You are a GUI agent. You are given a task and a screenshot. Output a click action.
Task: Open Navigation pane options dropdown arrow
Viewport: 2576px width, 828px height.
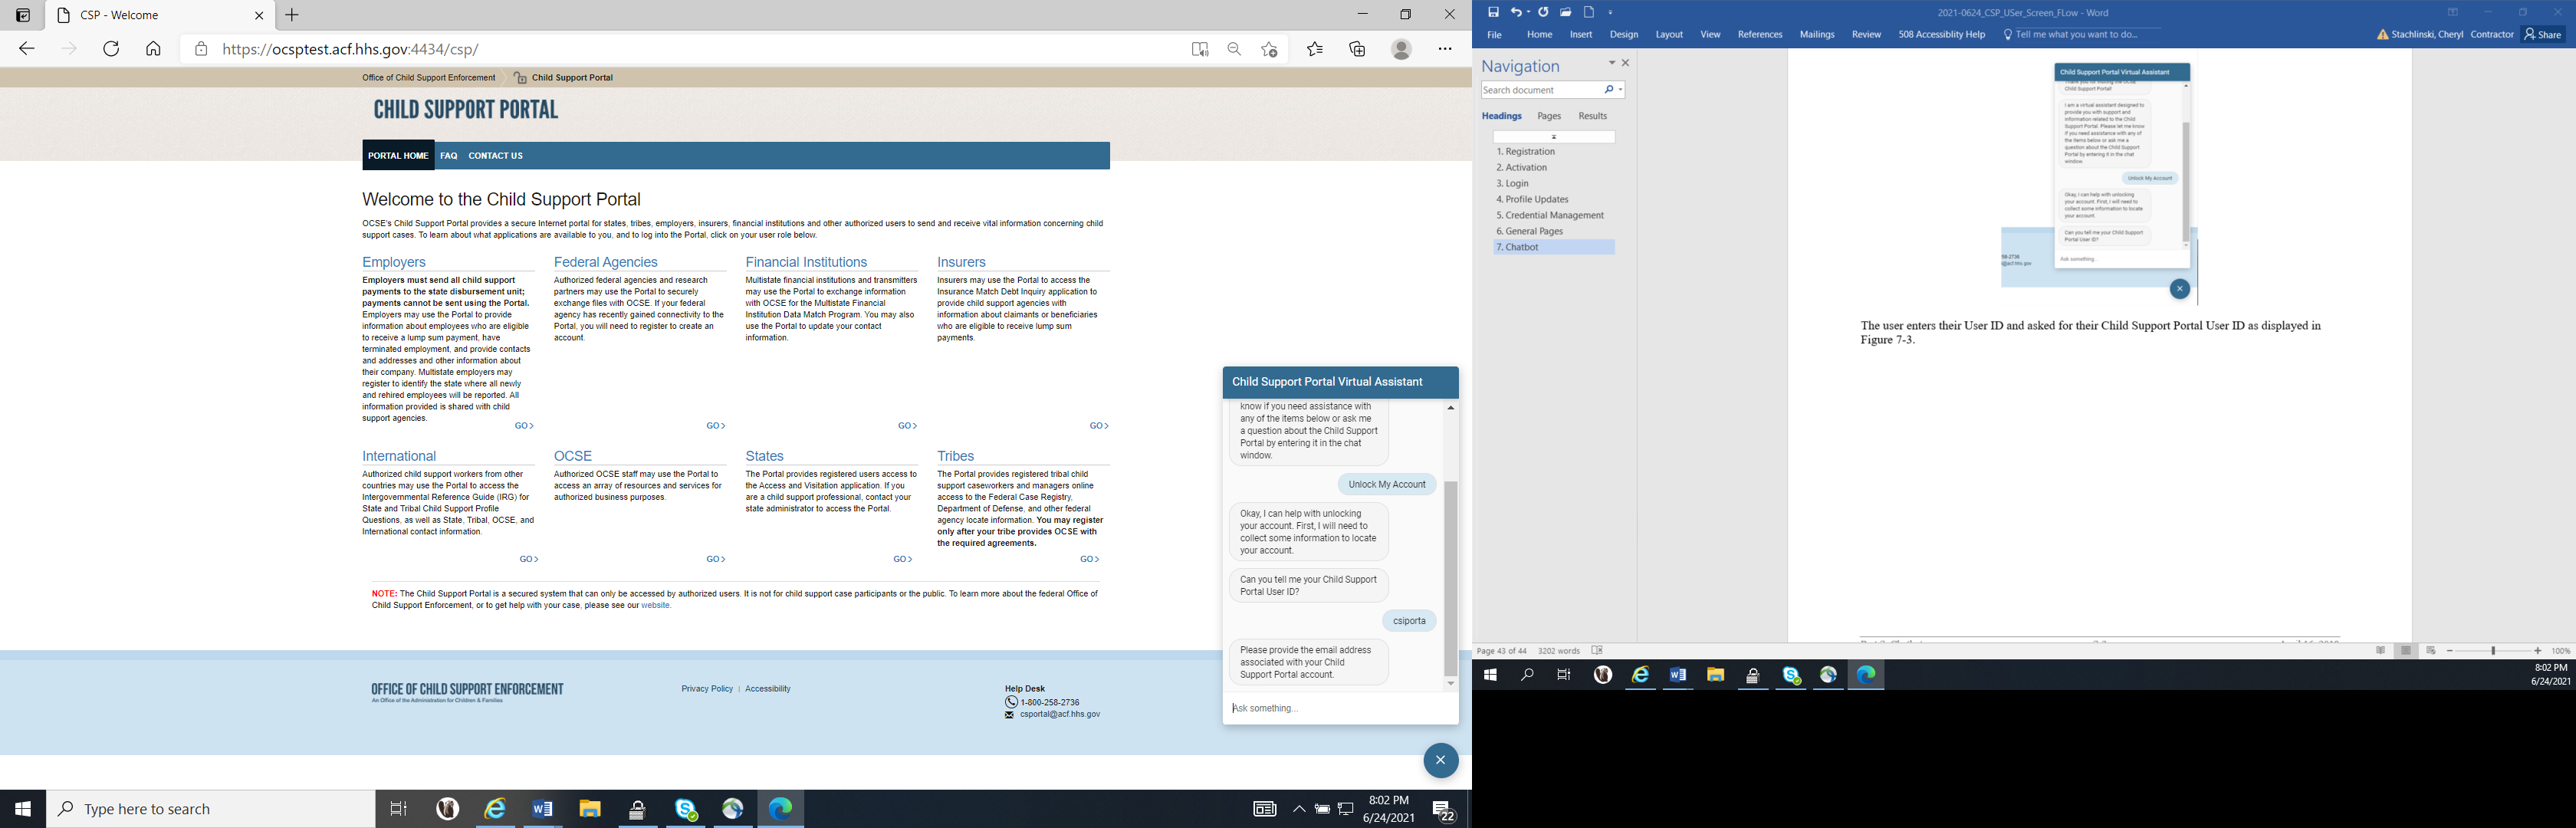tap(1611, 63)
